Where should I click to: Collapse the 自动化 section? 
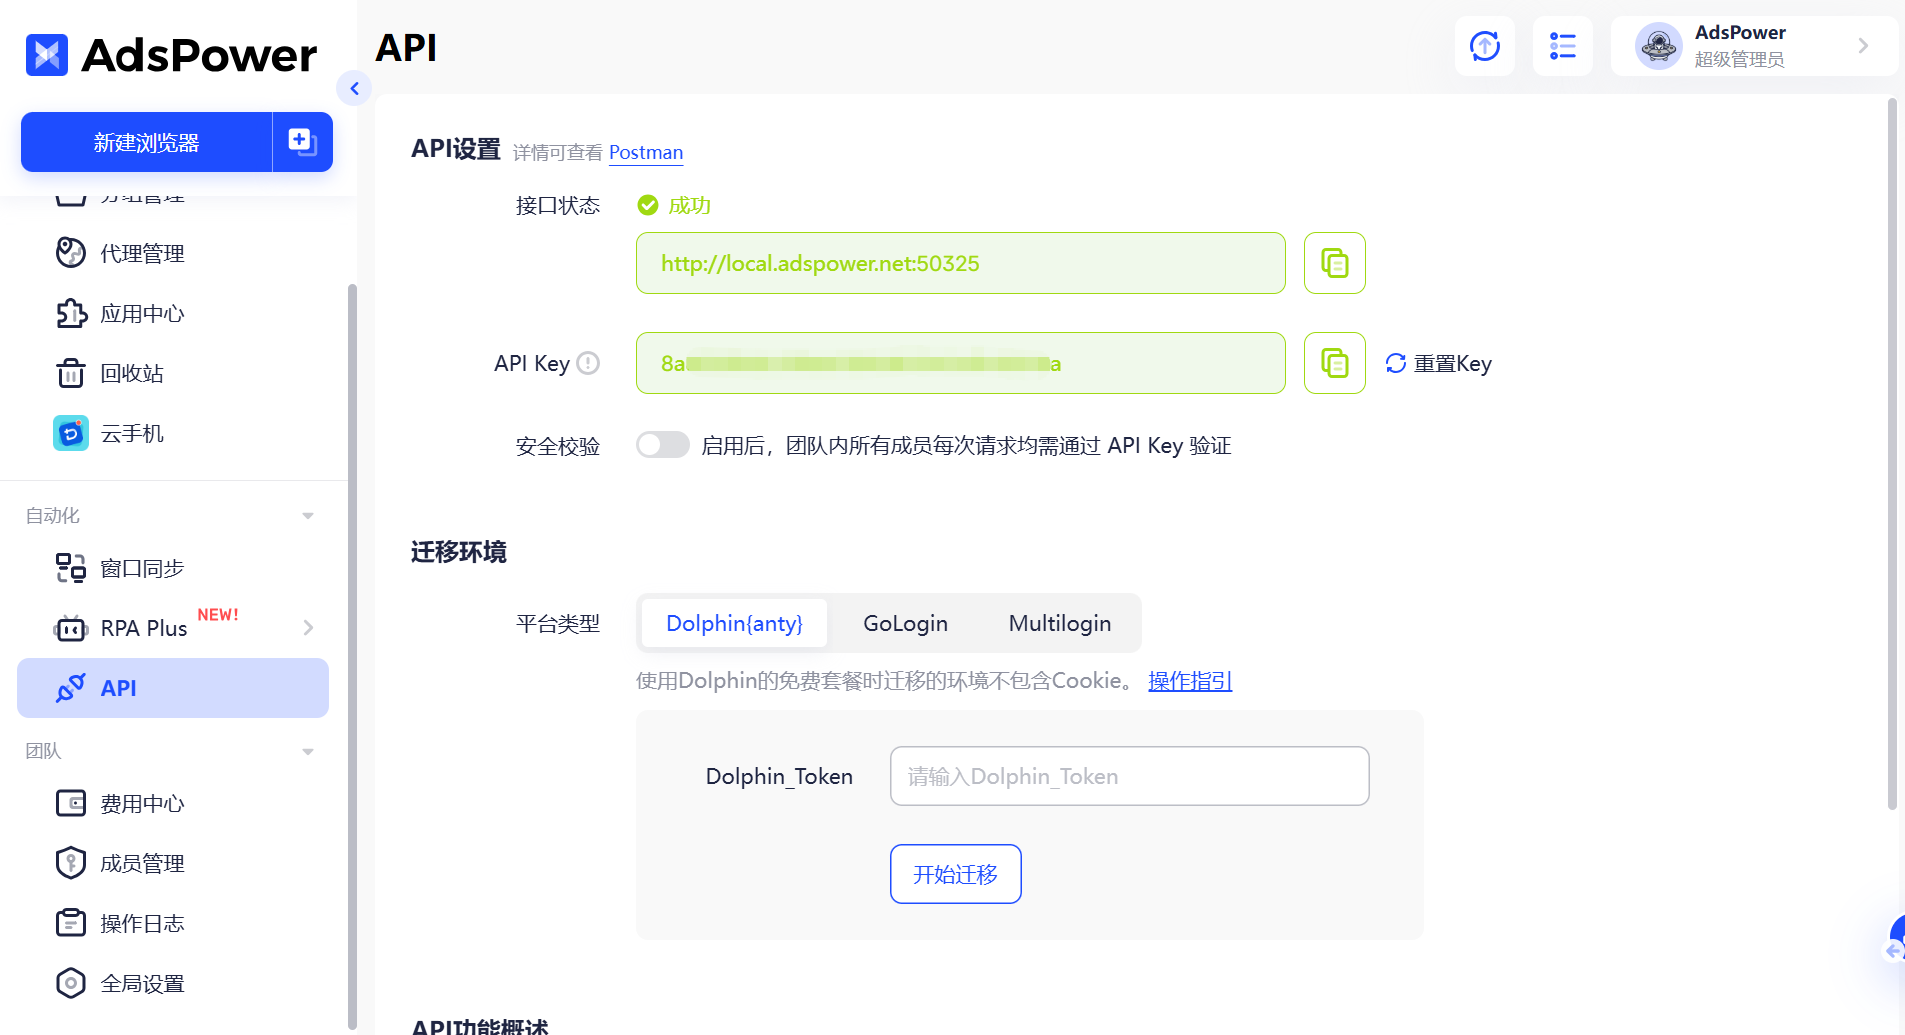point(307,515)
